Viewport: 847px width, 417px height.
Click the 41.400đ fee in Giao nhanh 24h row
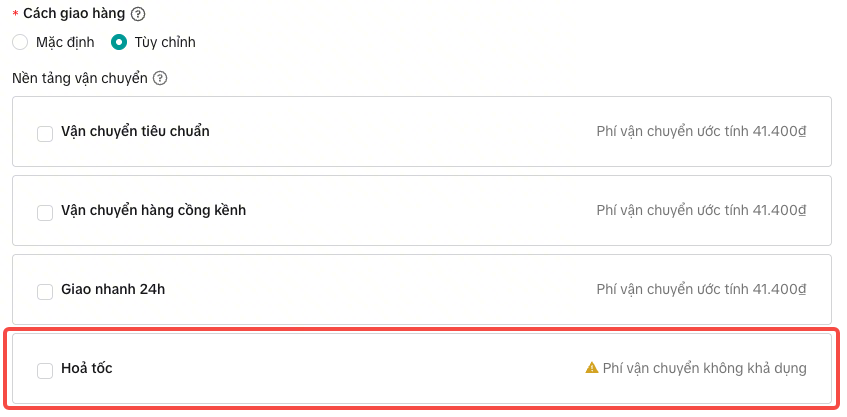coord(779,290)
